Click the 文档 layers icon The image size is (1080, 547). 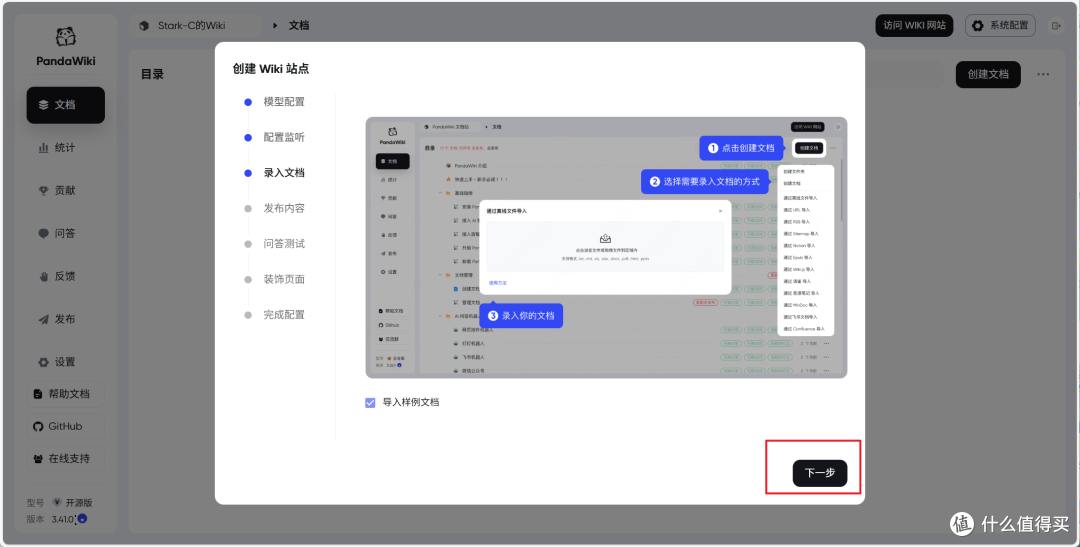[43, 105]
